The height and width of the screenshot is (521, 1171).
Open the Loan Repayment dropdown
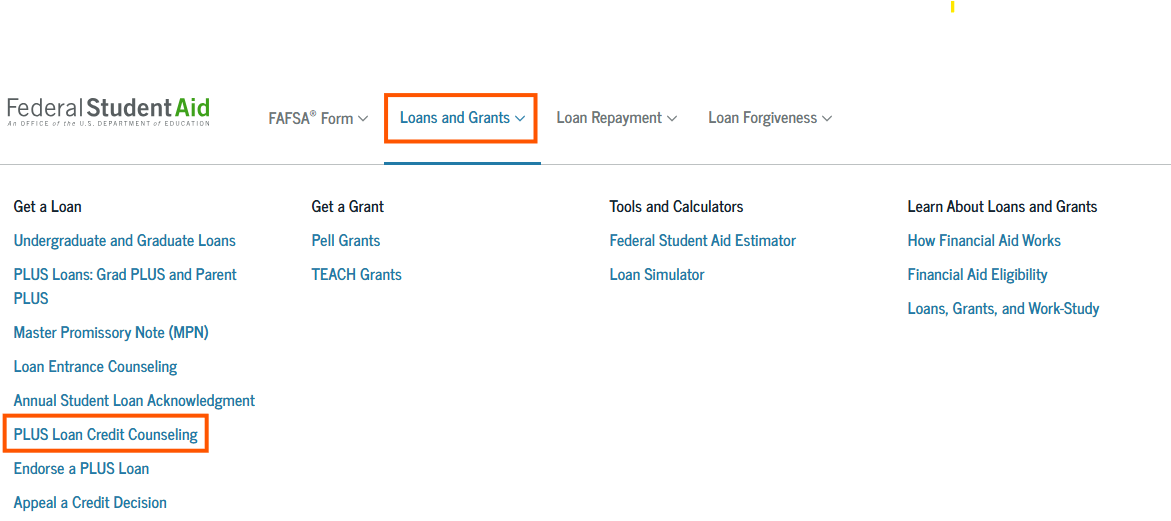click(x=616, y=118)
